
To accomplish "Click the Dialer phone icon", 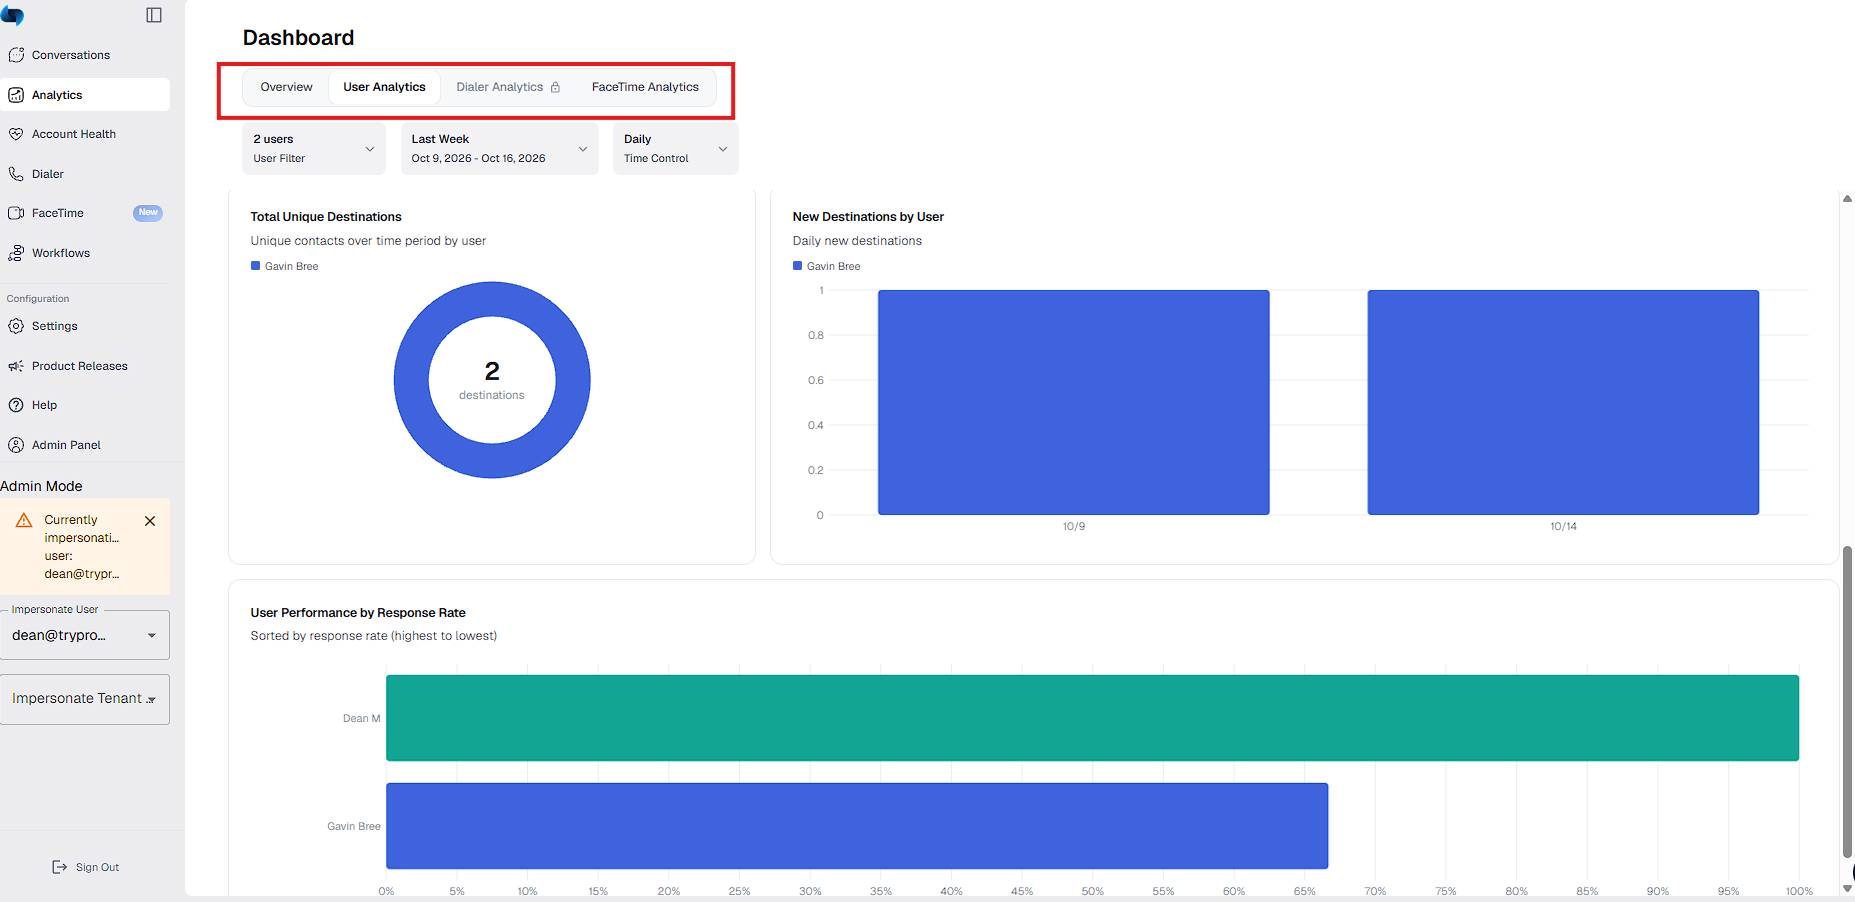I will pyautogui.click(x=16, y=174).
